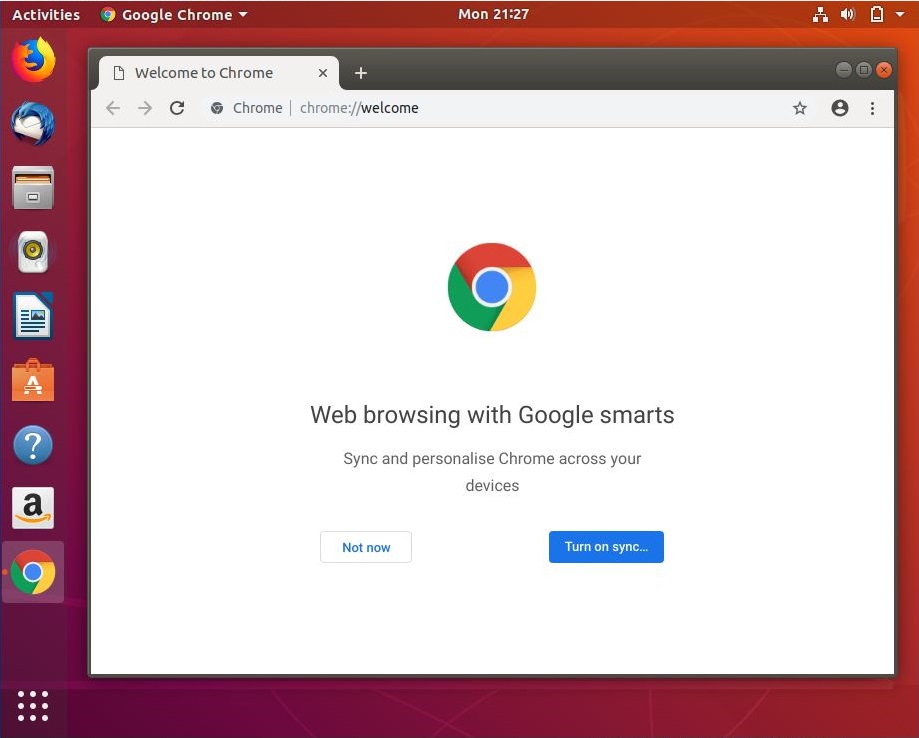Bookmark this page with the star icon
Screen dimensions: 919x738
click(799, 108)
